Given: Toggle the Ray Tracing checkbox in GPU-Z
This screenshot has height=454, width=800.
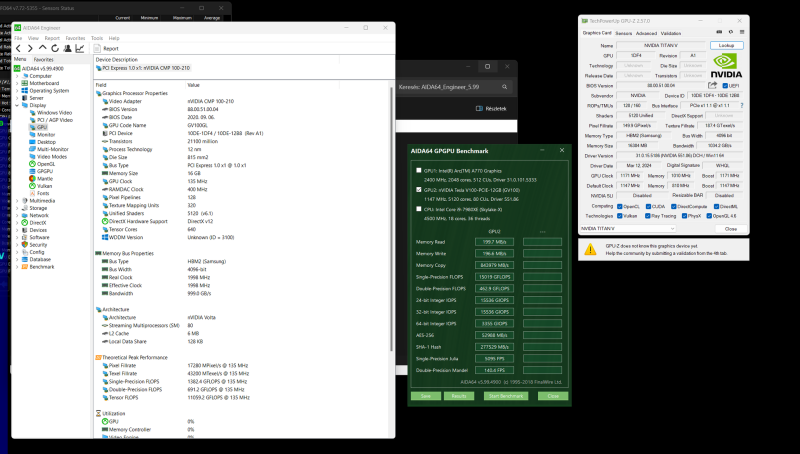Looking at the screenshot, I should pos(648,216).
